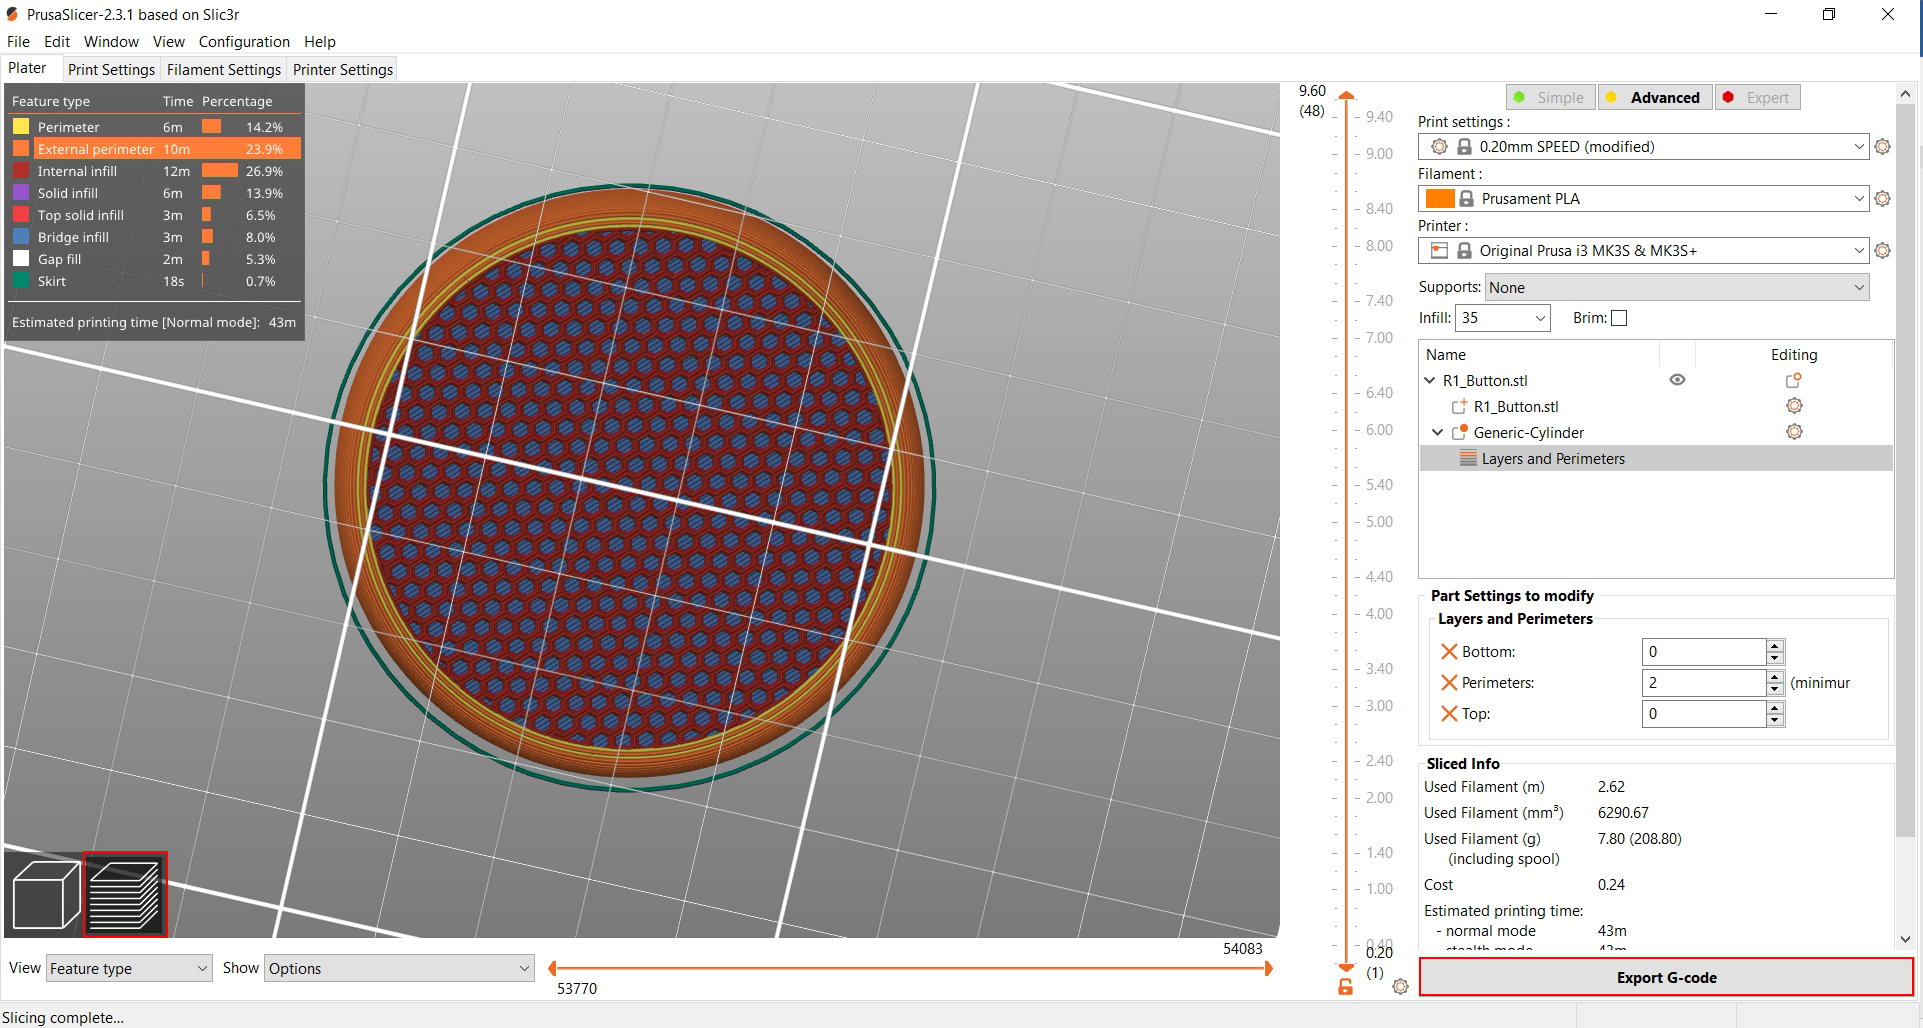Switch to the 3D editor view cube
The width and height of the screenshot is (1923, 1028).
point(46,894)
